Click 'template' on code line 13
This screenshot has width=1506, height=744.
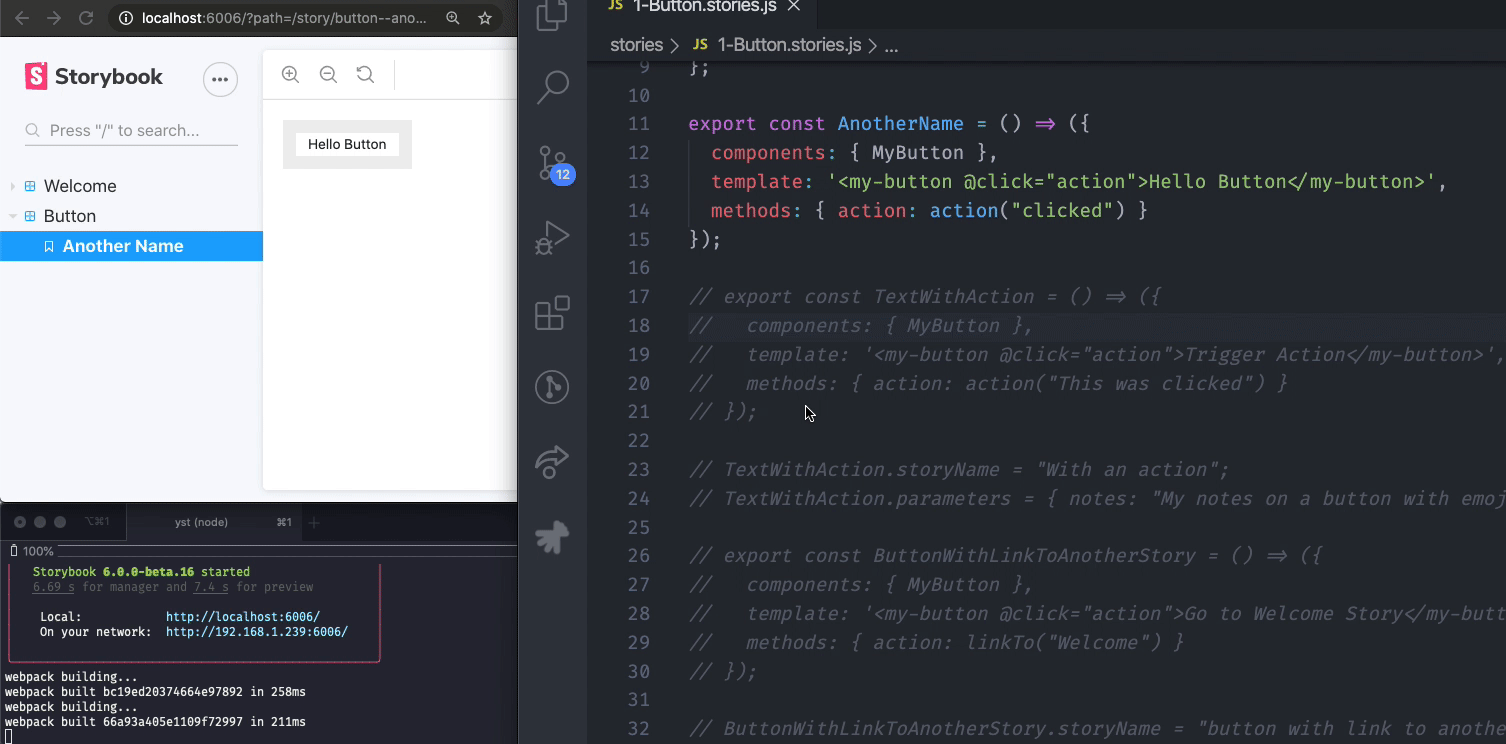(757, 182)
